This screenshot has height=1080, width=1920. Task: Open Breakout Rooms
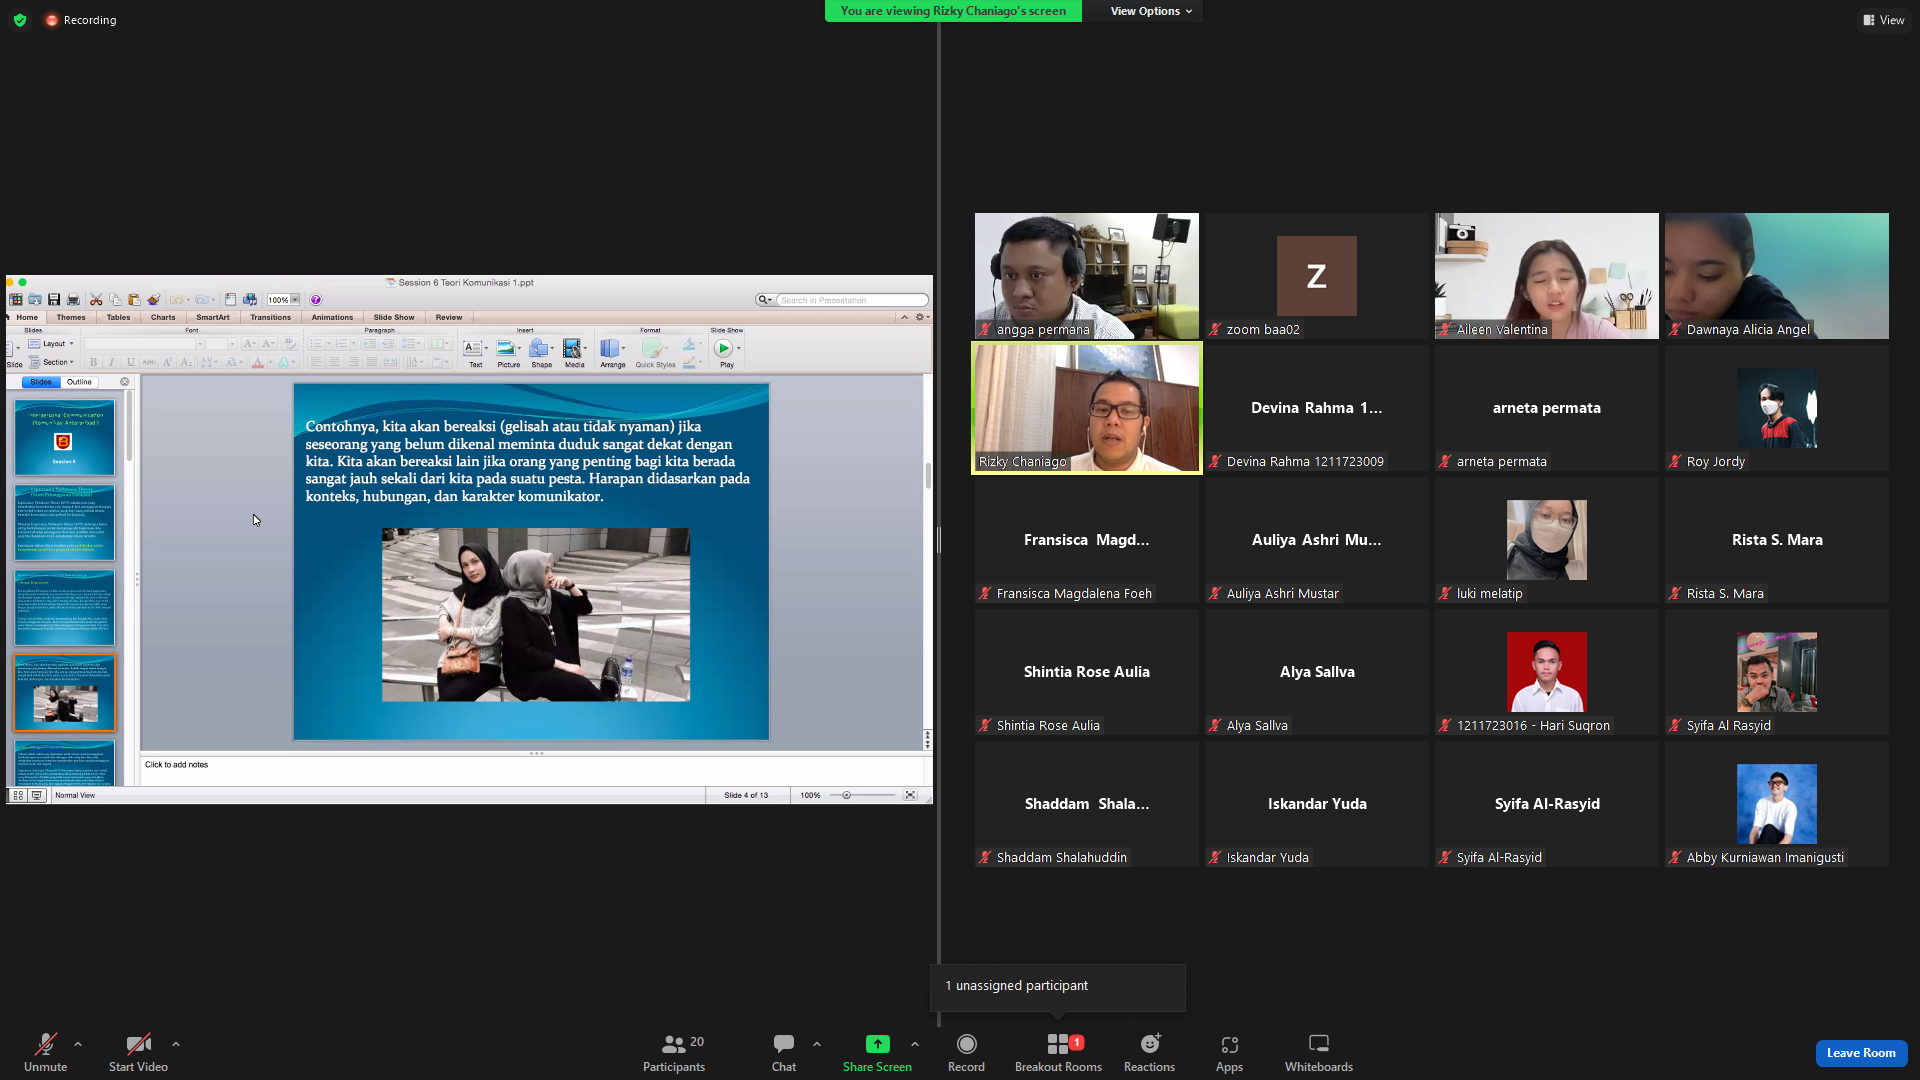1058,1053
